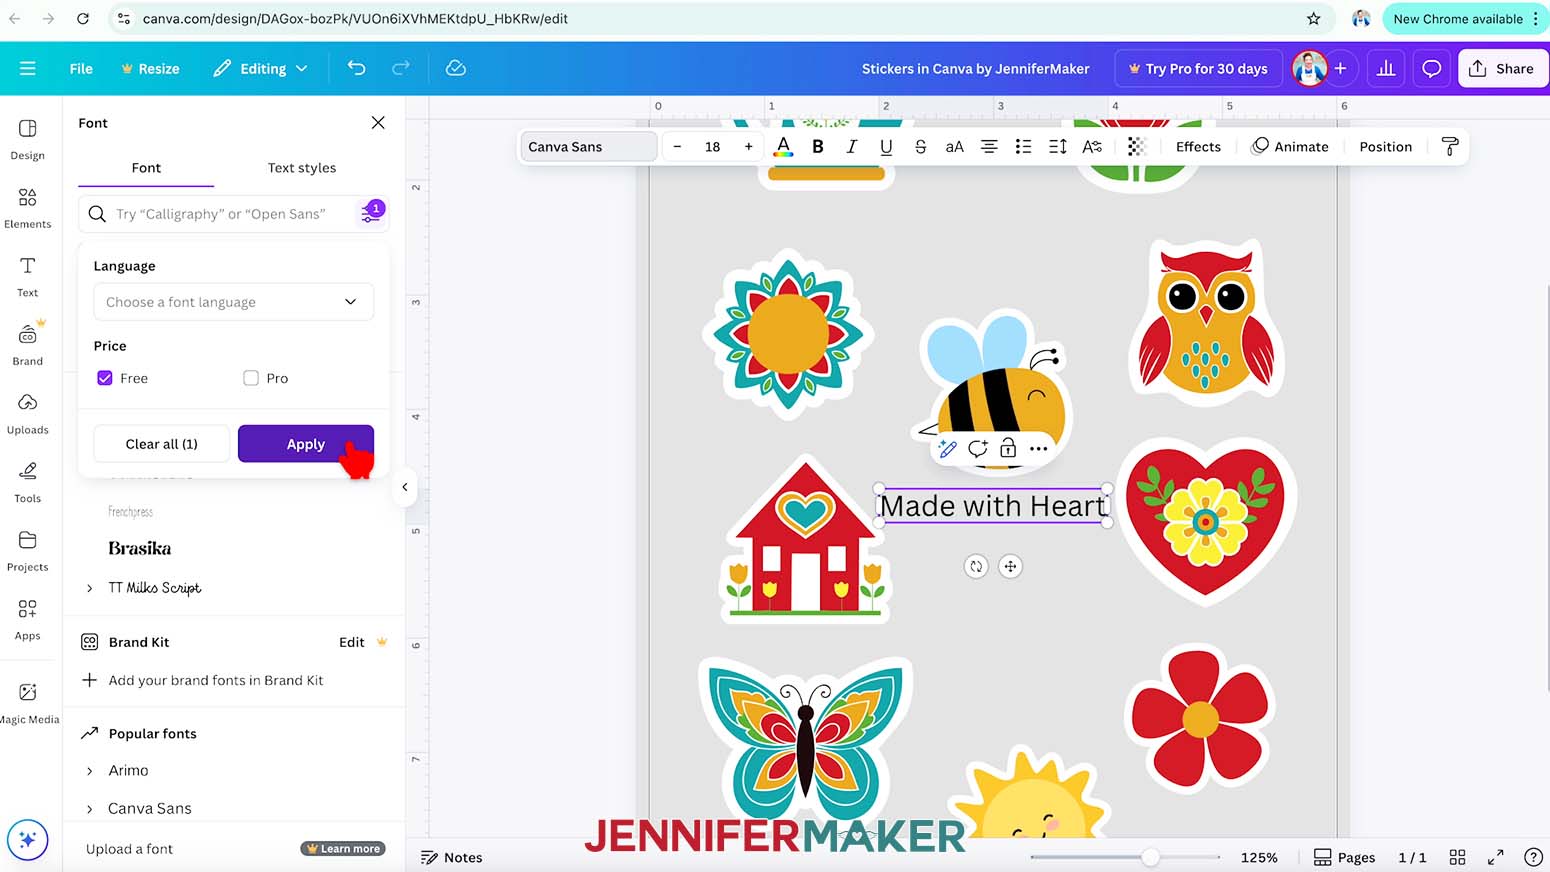Open the transparency control
1550x872 pixels.
[1136, 147]
